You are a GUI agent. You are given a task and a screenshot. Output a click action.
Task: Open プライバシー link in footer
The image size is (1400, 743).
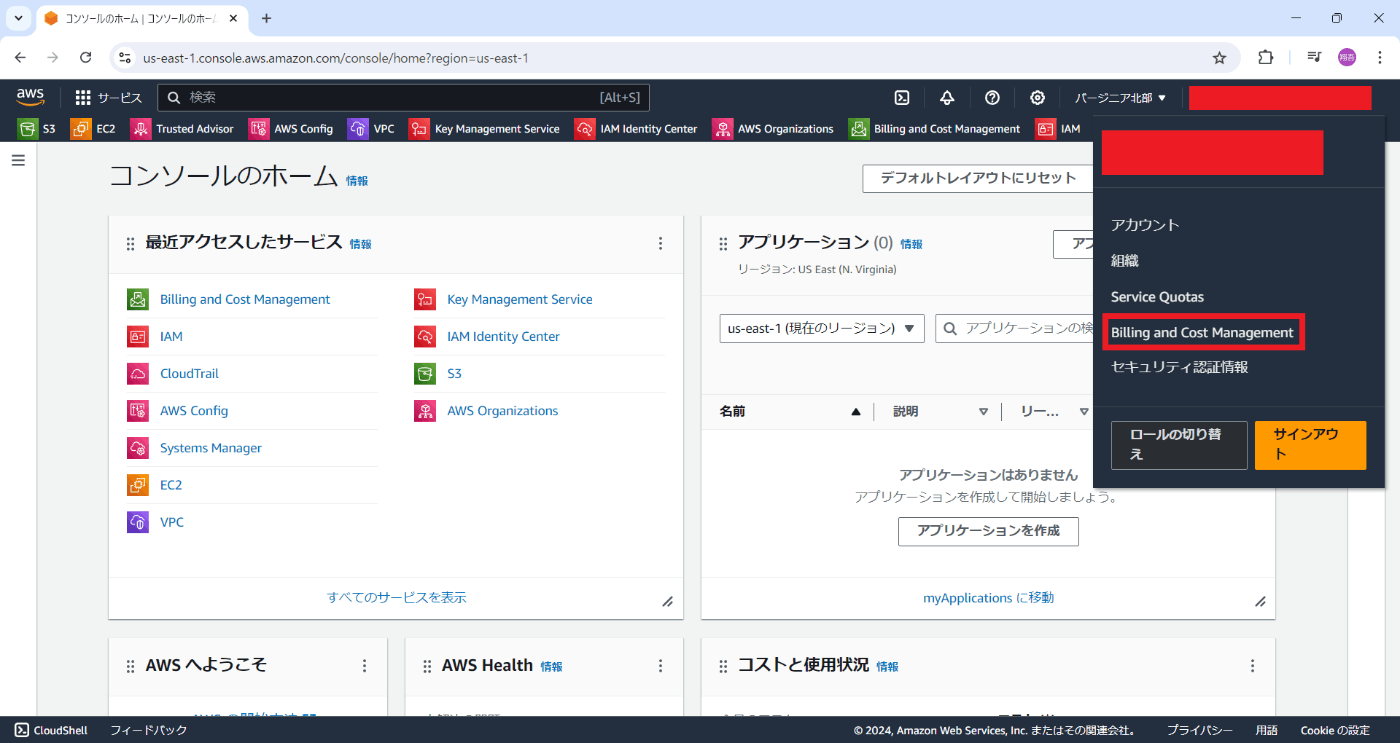click(x=1199, y=730)
